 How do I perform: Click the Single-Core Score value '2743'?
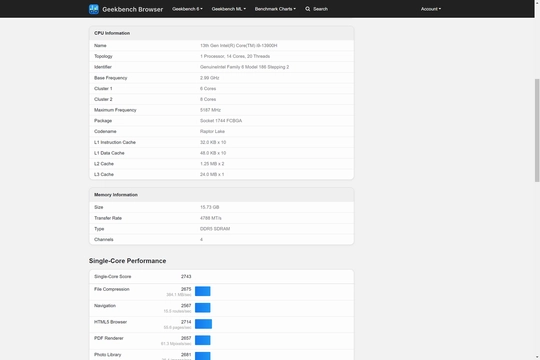(186, 276)
